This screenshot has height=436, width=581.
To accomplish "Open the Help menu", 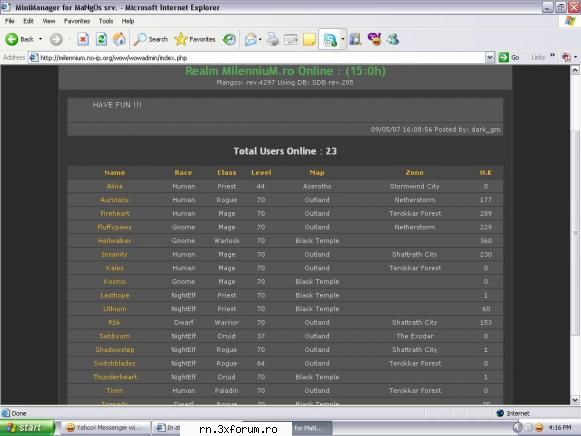I will pyautogui.click(x=128, y=21).
